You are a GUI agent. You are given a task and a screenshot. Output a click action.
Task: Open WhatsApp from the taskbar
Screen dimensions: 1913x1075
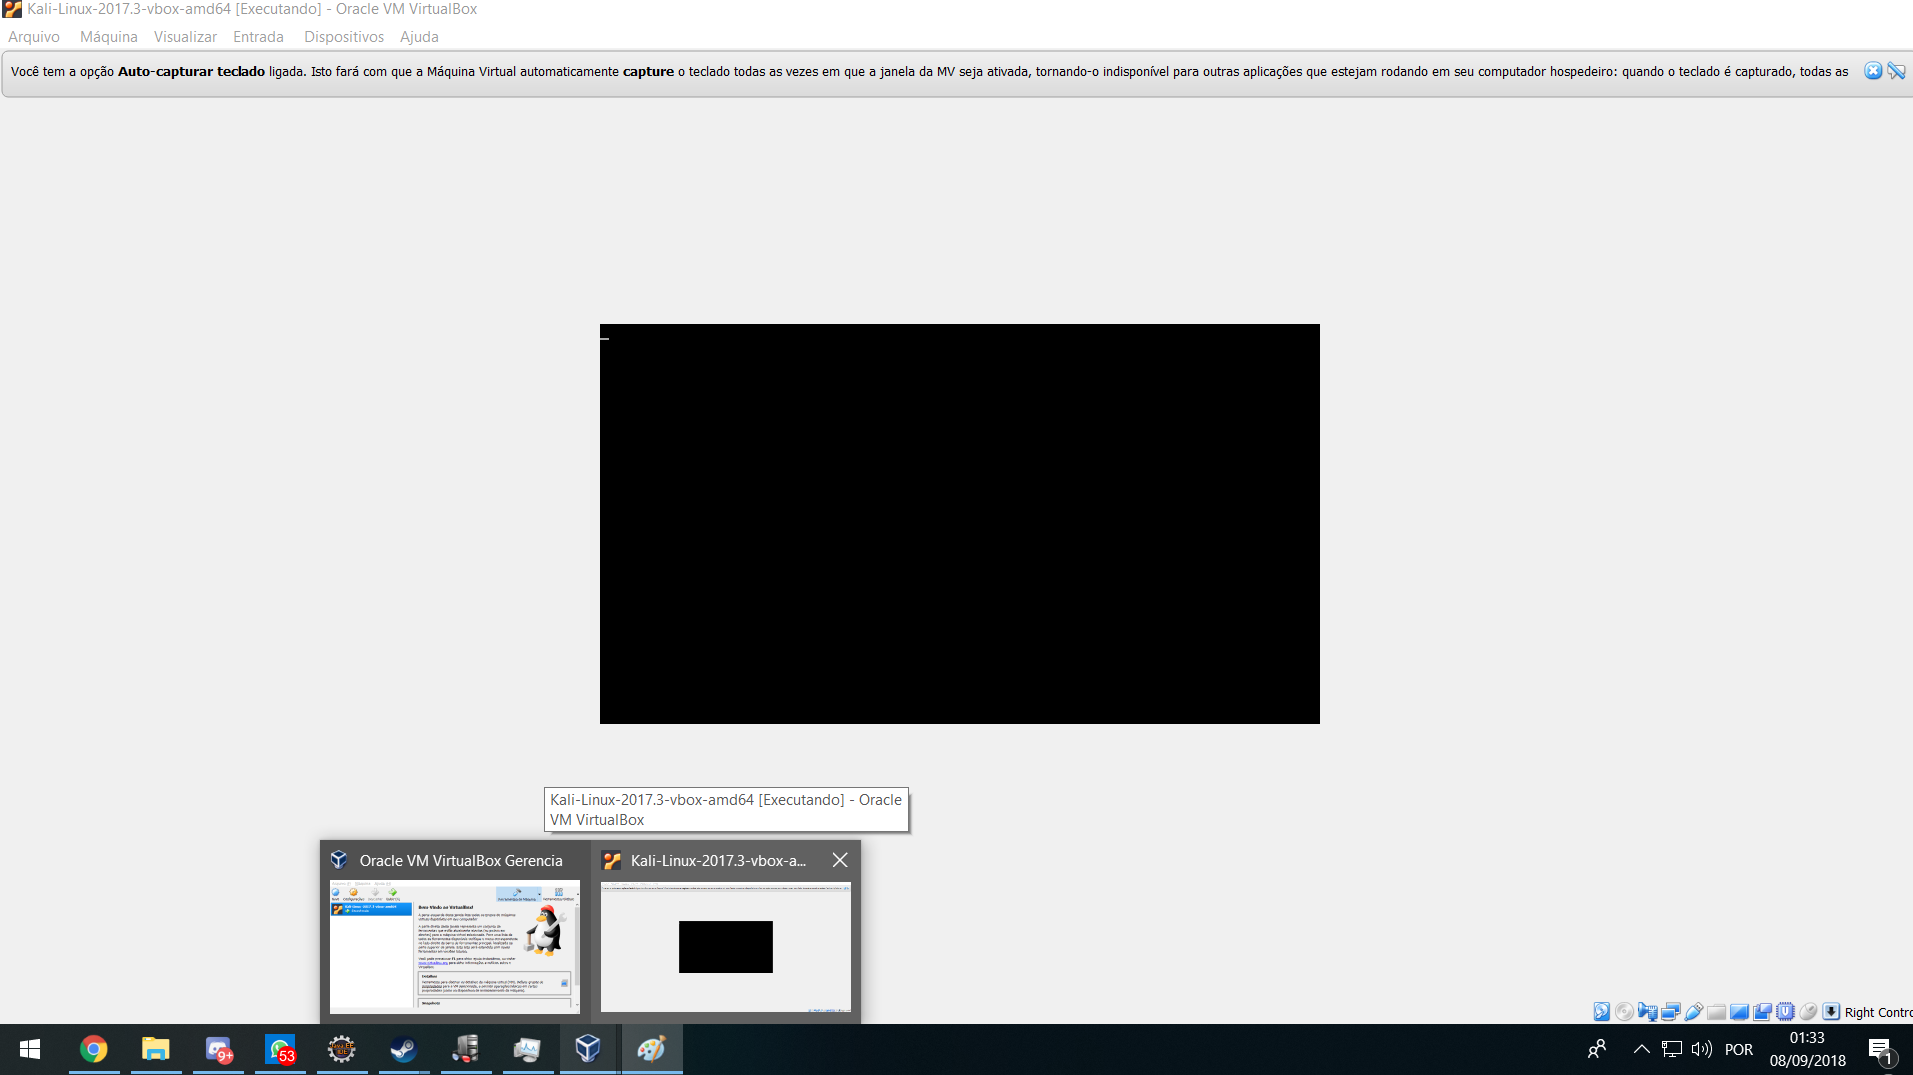pos(280,1049)
